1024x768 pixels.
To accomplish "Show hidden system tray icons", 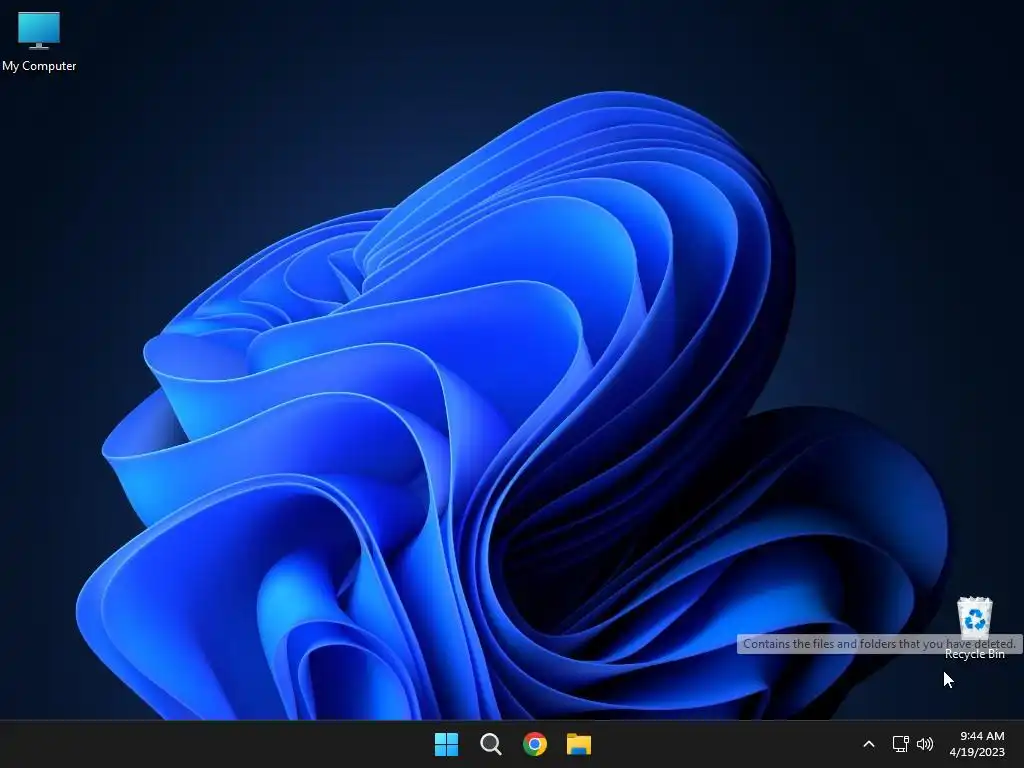I will tap(869, 744).
